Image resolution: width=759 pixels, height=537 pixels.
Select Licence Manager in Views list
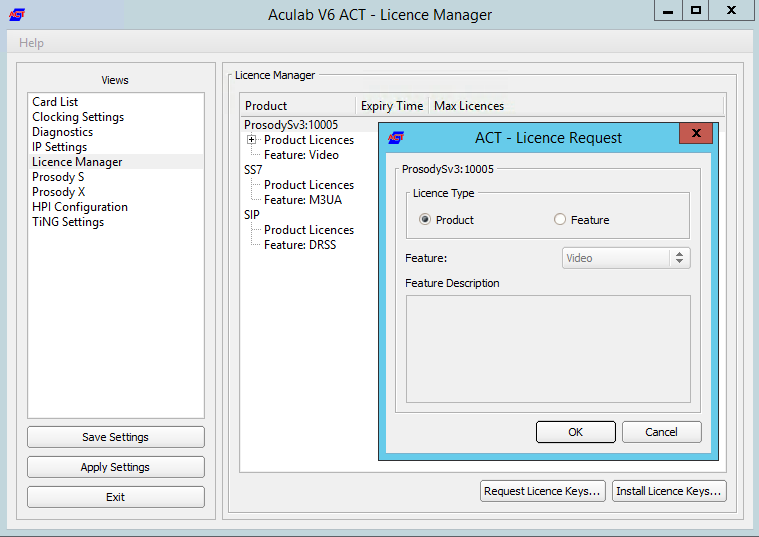click(x=116, y=162)
